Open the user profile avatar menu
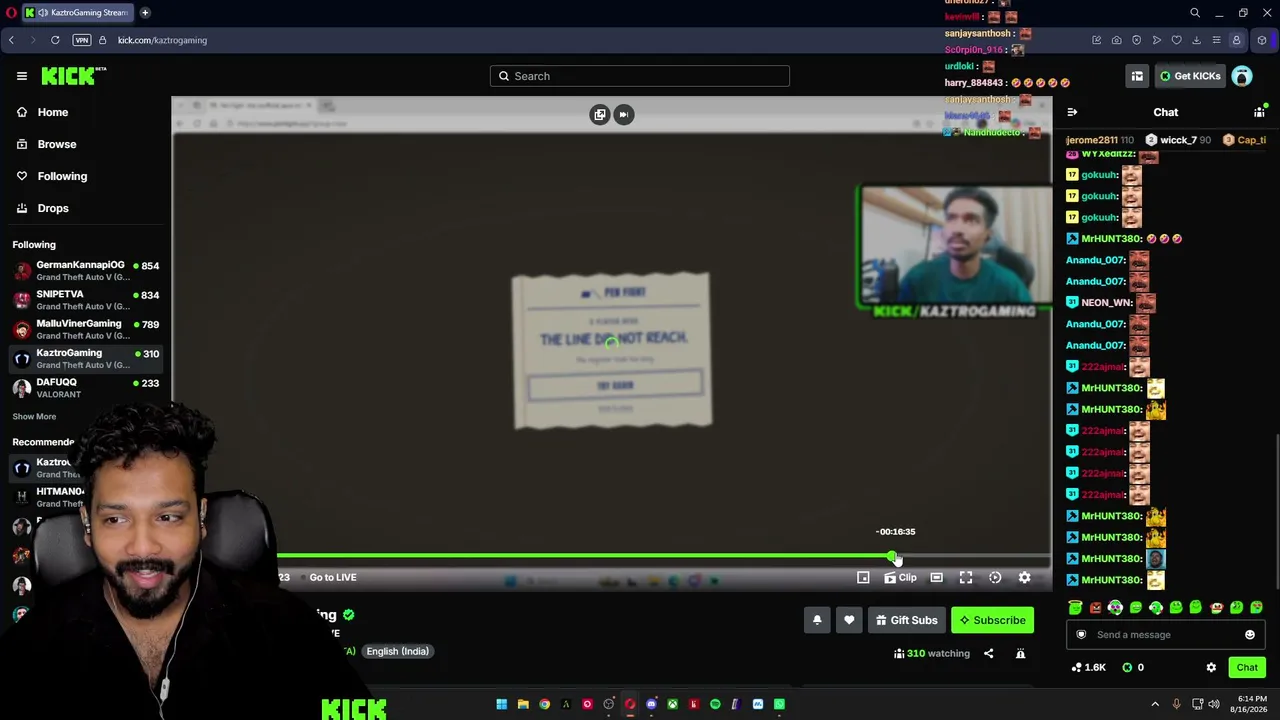This screenshot has height=720, width=1280. click(x=1242, y=76)
